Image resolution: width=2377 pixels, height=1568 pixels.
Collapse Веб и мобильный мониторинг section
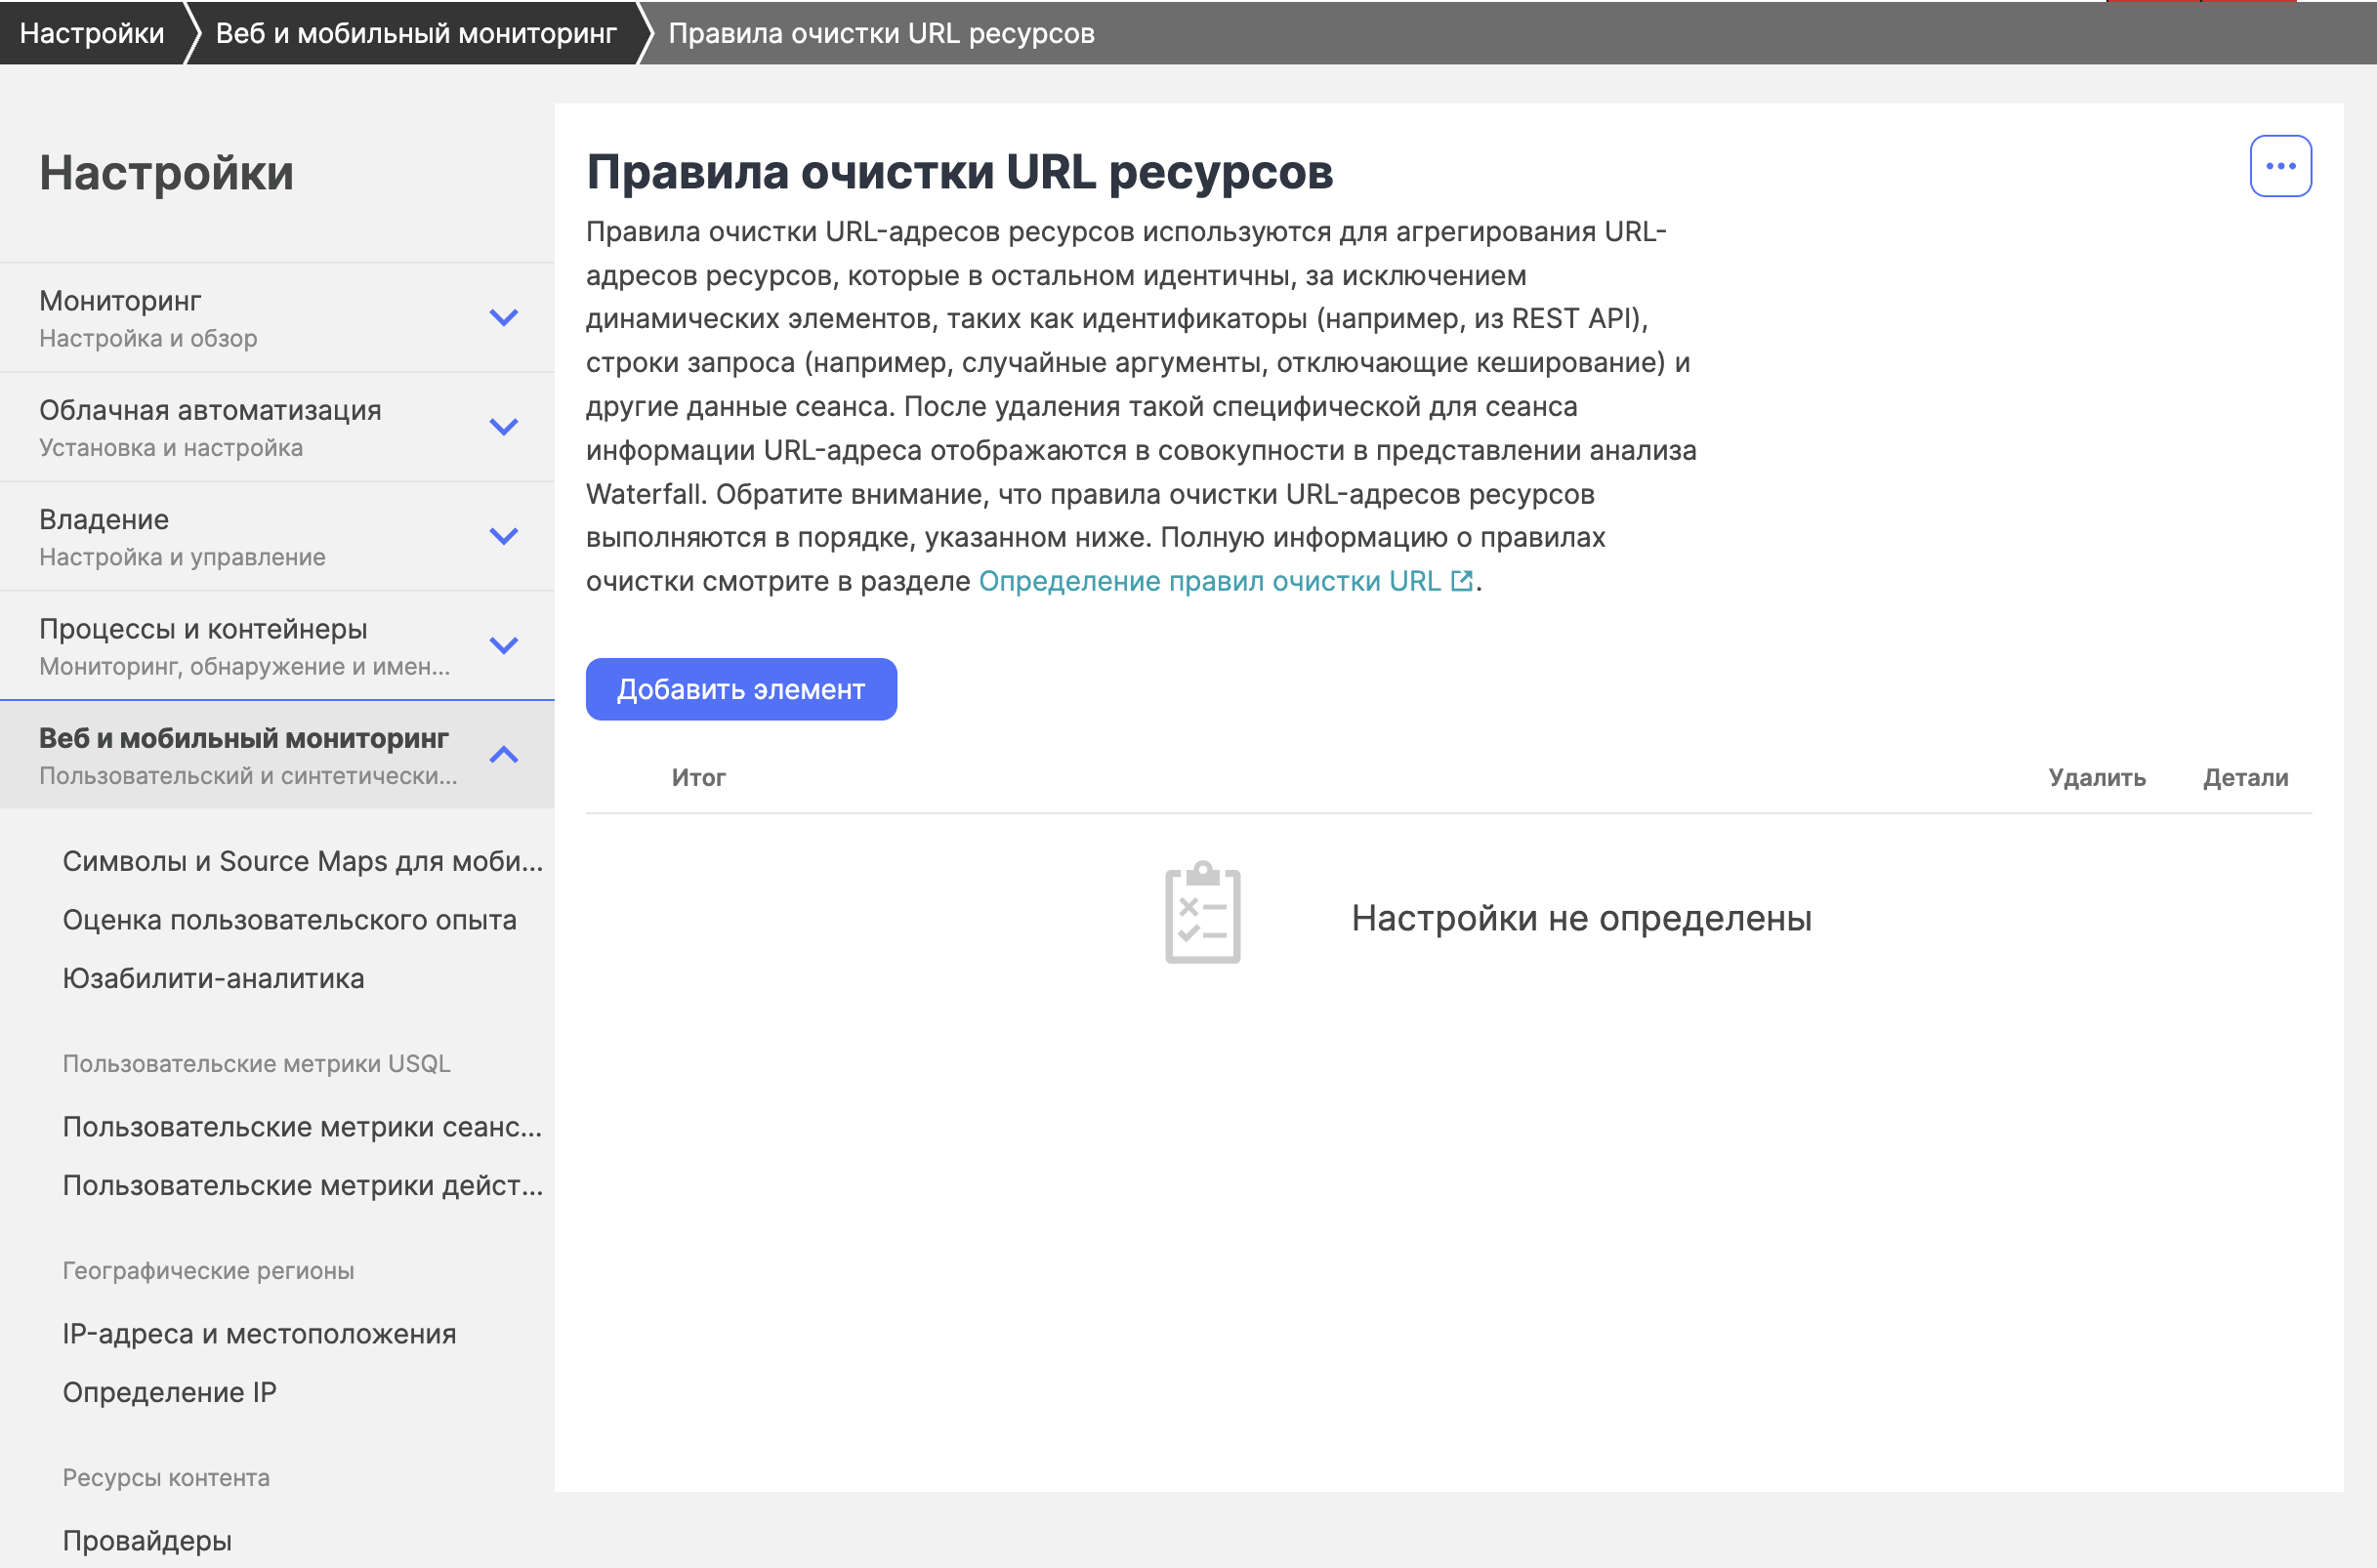tap(504, 755)
